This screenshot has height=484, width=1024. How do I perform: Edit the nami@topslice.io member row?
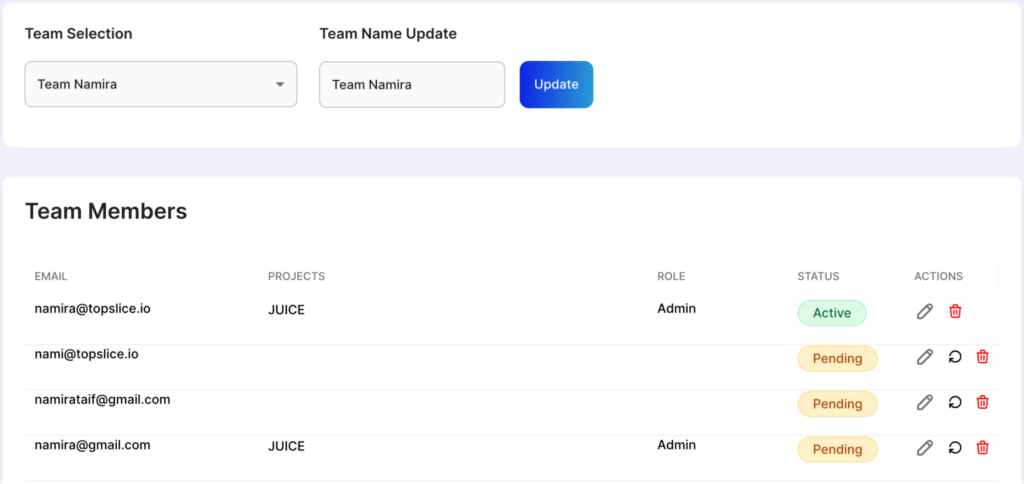click(x=925, y=357)
